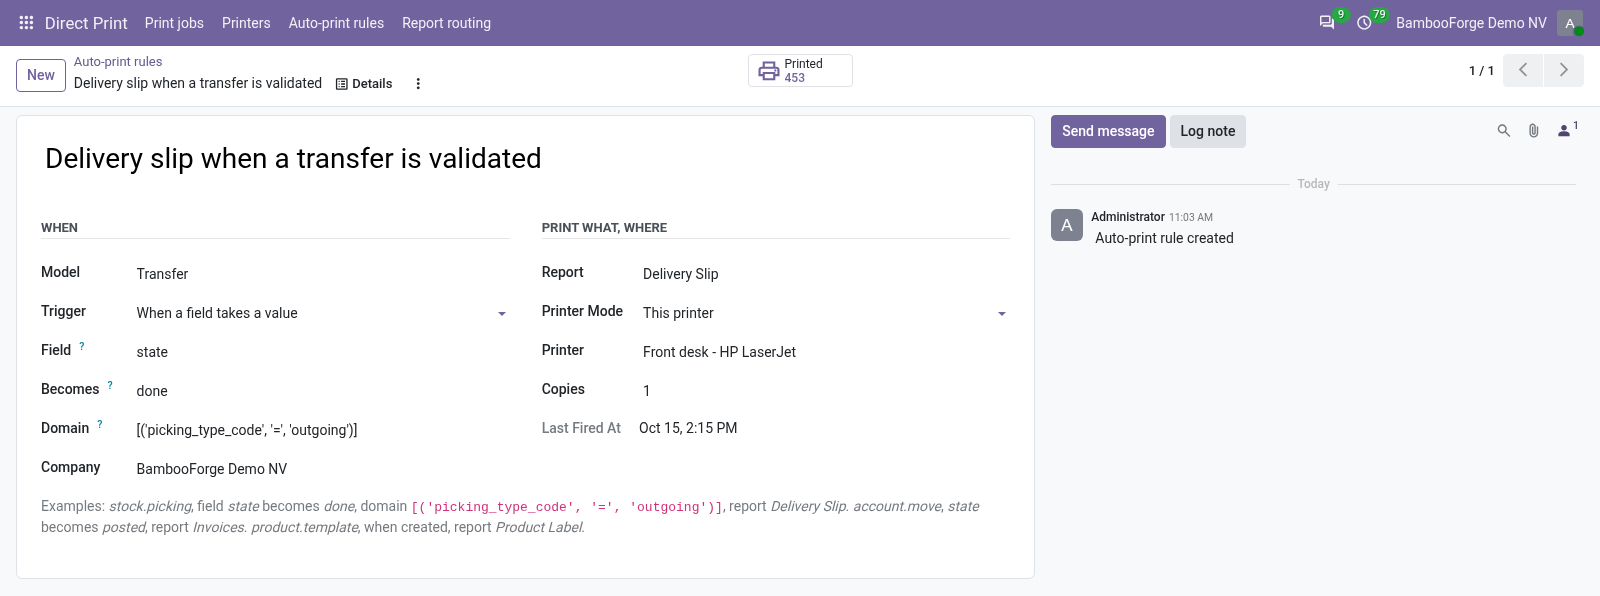Image resolution: width=1600 pixels, height=596 pixels.
Task: Open the activities clock icon with badge 79
Action: click(x=1364, y=22)
